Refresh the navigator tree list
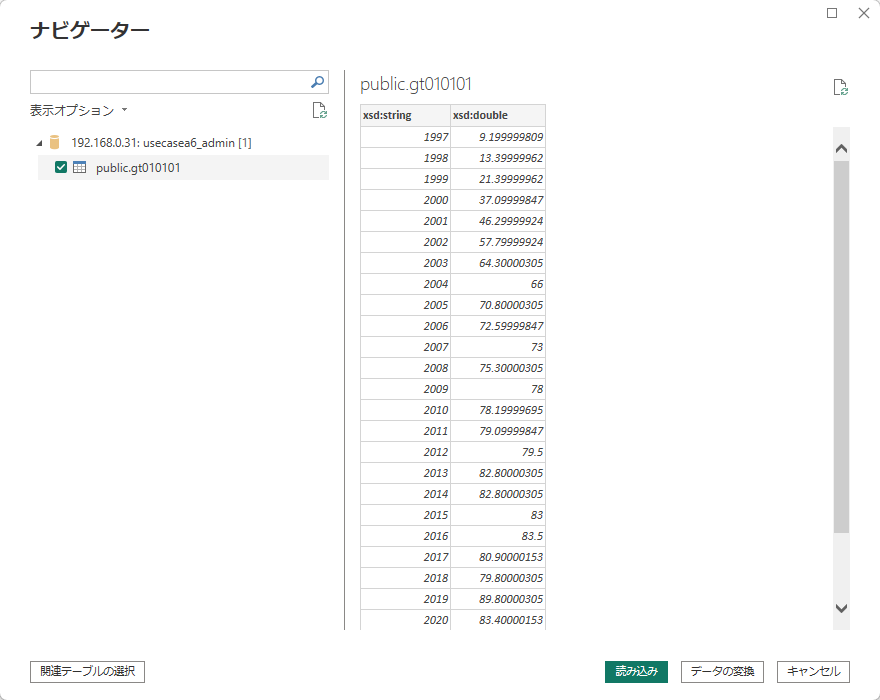The image size is (880, 700). [319, 111]
